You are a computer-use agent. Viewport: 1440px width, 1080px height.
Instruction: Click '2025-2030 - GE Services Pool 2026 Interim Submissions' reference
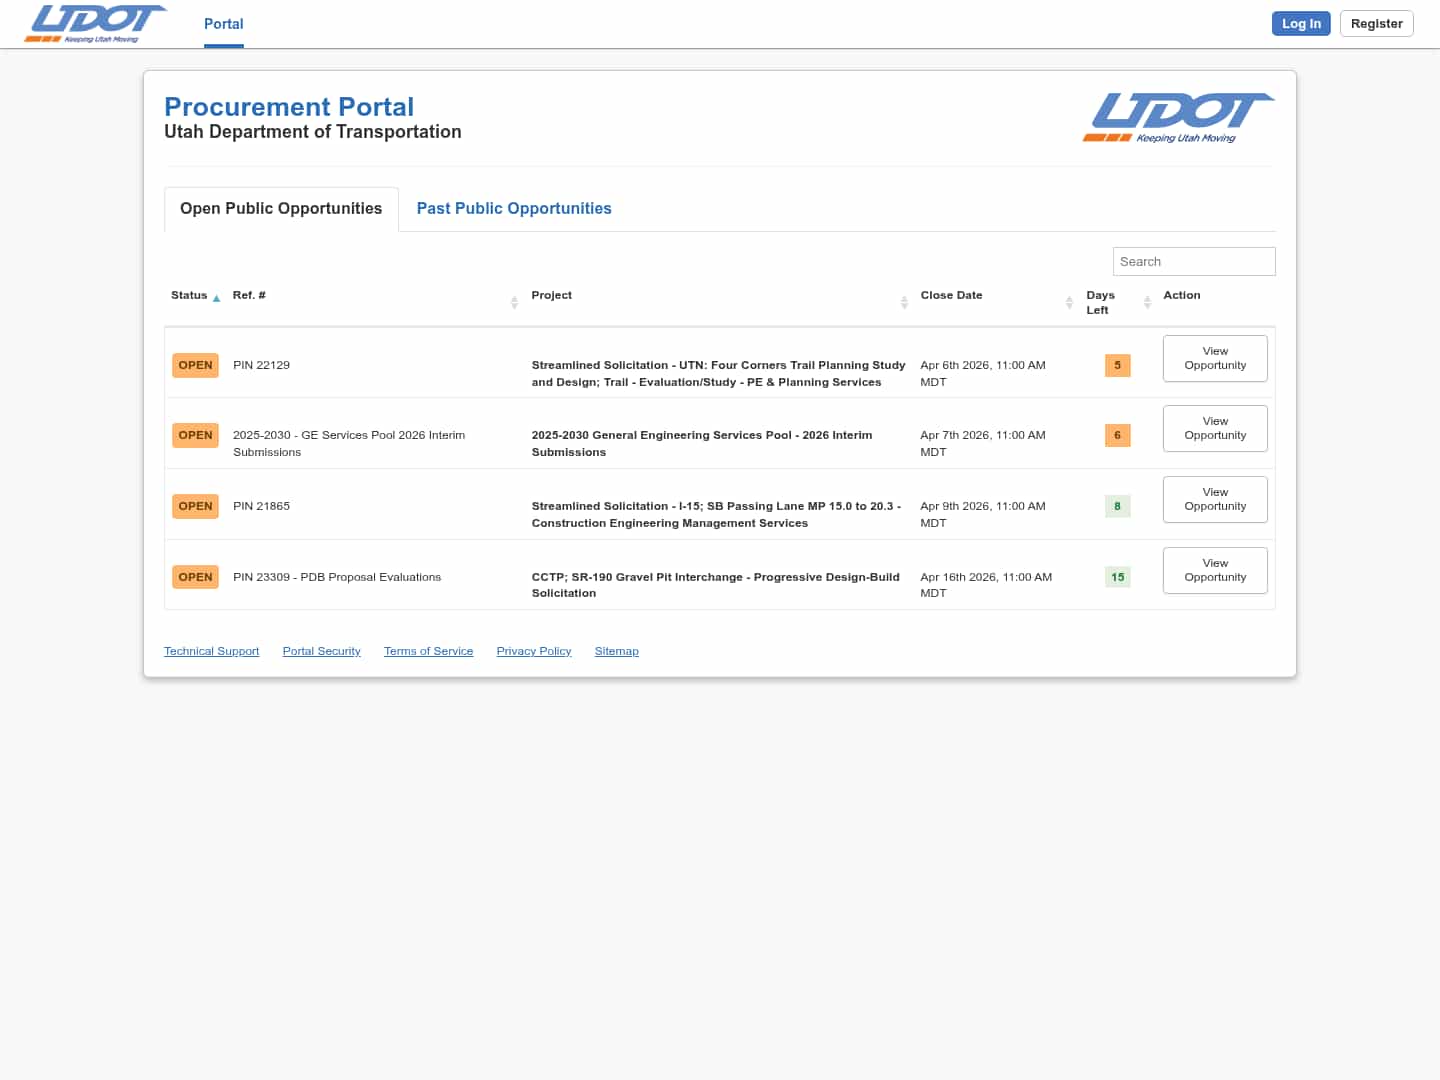click(x=349, y=443)
